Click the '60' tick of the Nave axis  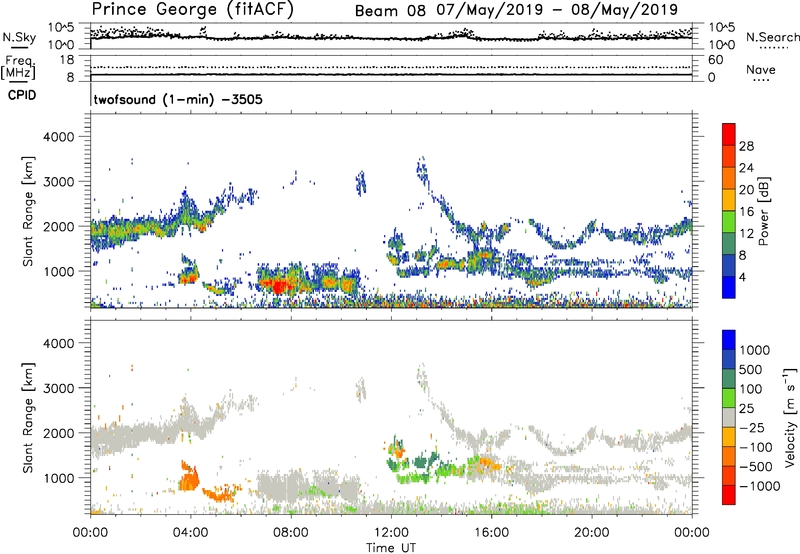[x=715, y=60]
